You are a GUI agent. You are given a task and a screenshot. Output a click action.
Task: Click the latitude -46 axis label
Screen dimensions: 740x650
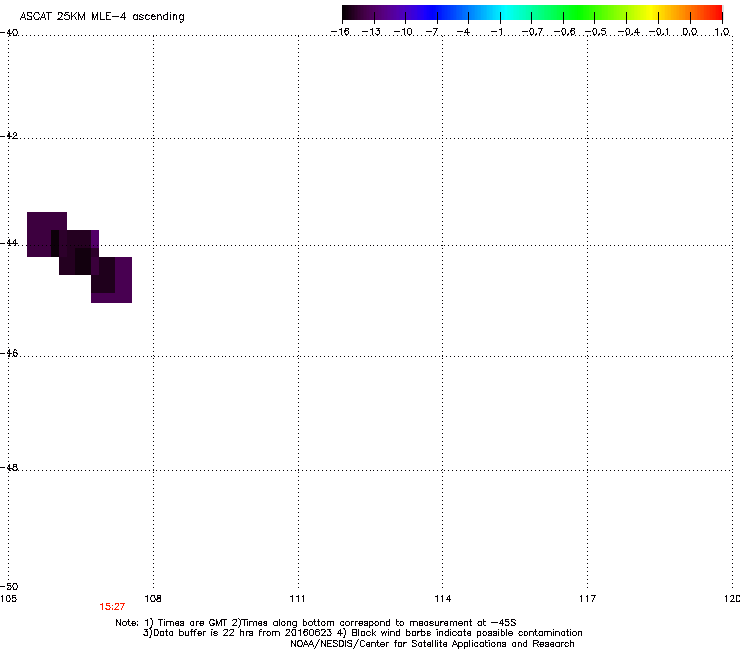coord(9,353)
